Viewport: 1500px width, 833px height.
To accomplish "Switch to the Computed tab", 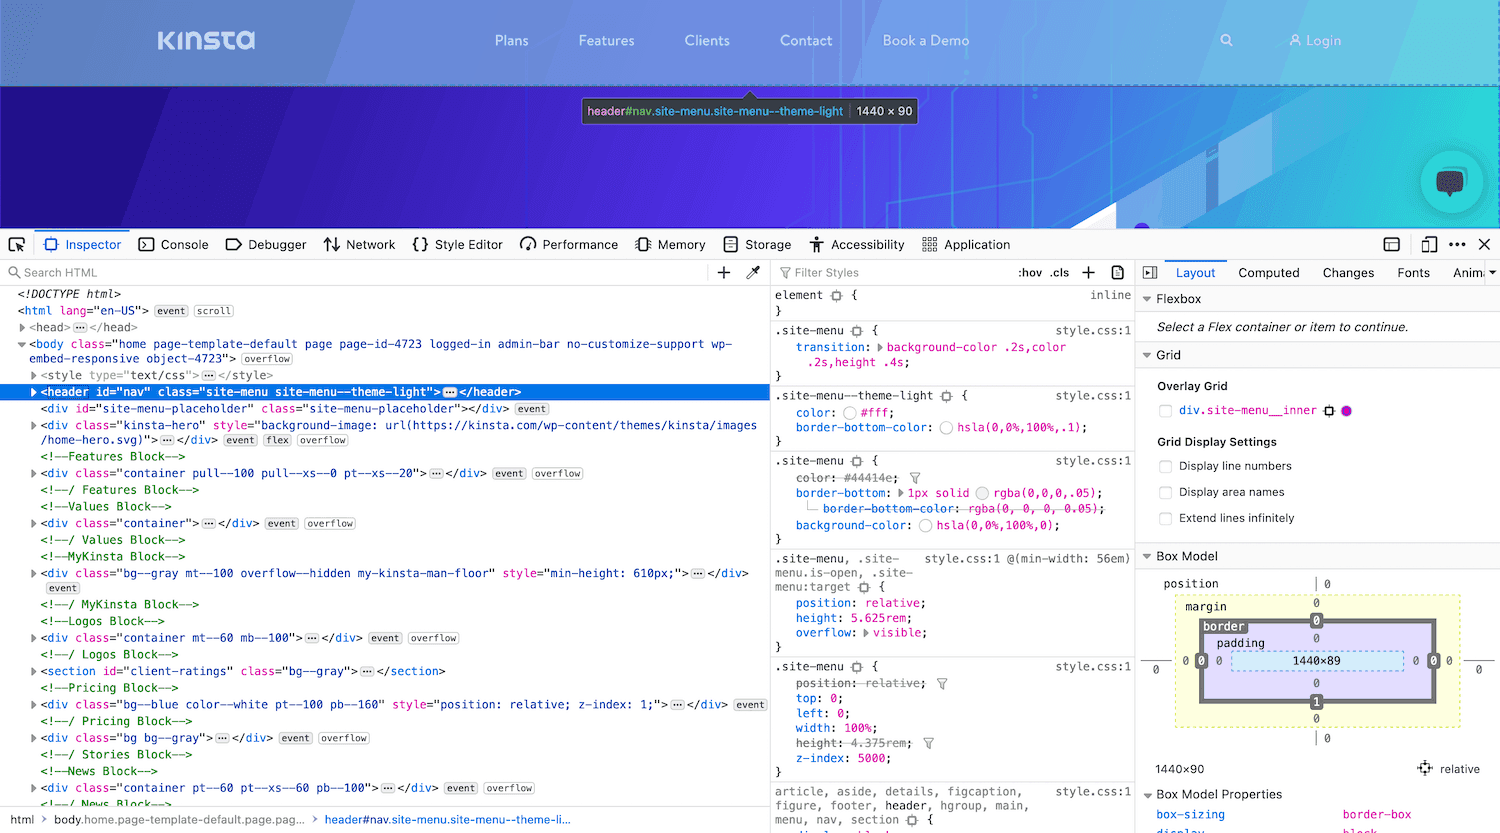I will 1268,272.
